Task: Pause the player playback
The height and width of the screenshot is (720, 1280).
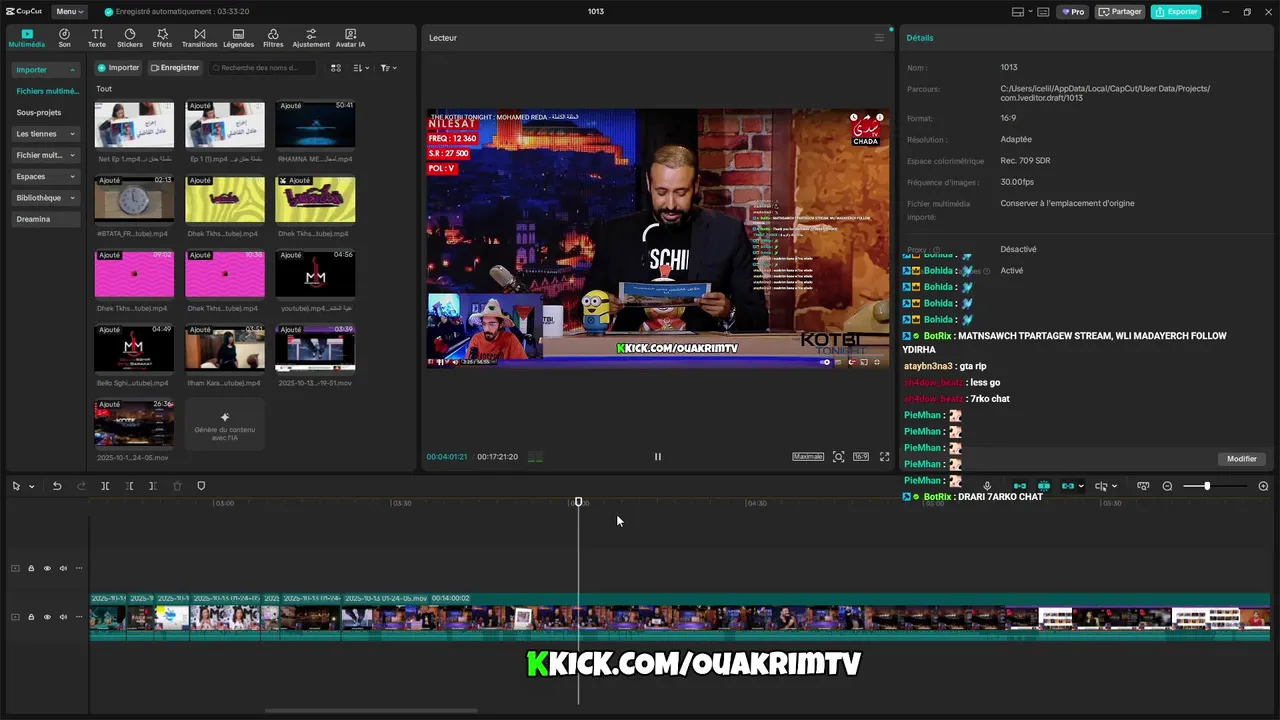Action: [x=657, y=457]
